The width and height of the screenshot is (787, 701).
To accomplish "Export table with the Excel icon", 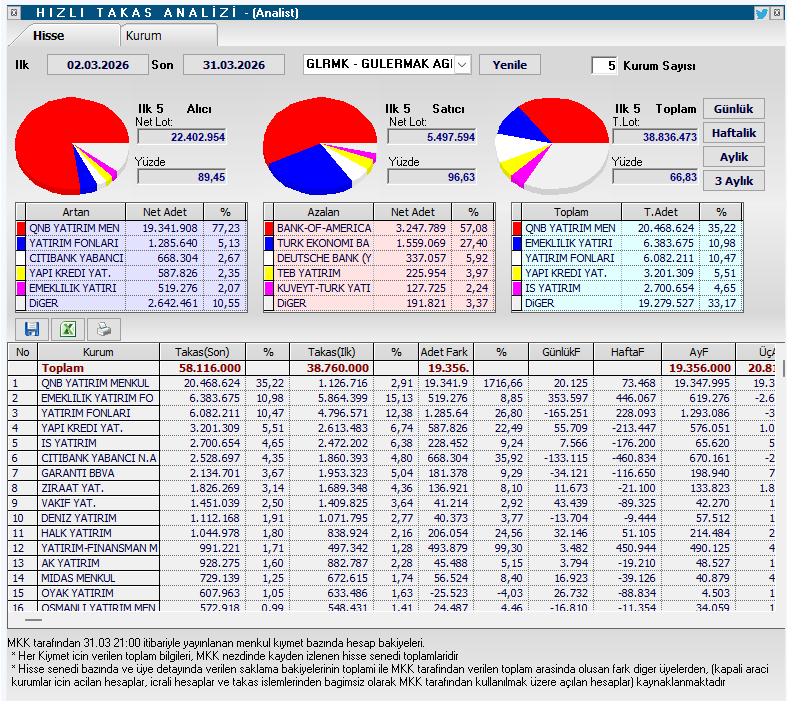I will pyautogui.click(x=68, y=329).
